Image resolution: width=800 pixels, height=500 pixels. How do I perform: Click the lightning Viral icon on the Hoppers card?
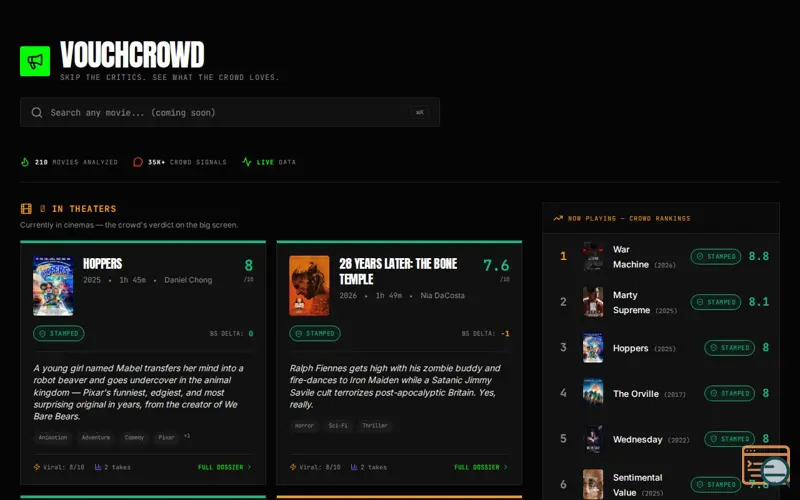click(37, 467)
